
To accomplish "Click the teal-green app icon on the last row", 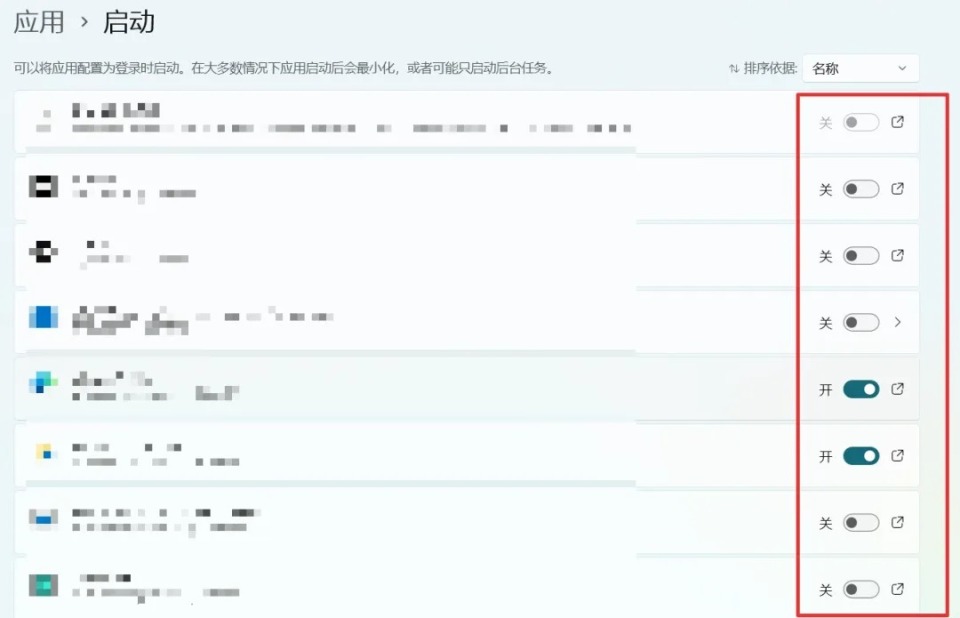I will click(42, 585).
